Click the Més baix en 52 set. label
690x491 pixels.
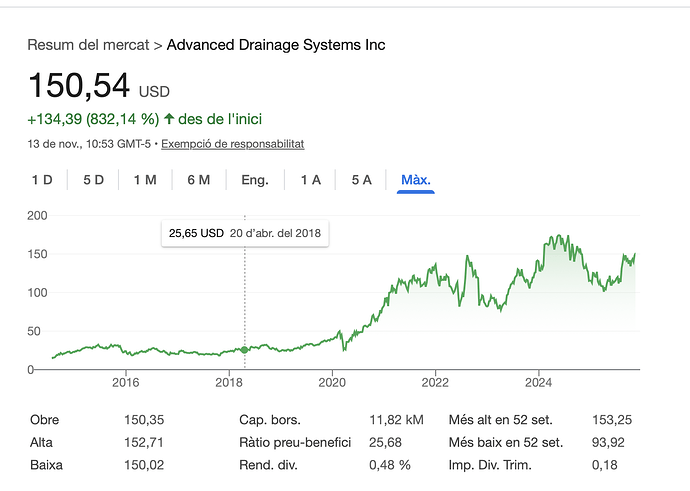click(506, 442)
